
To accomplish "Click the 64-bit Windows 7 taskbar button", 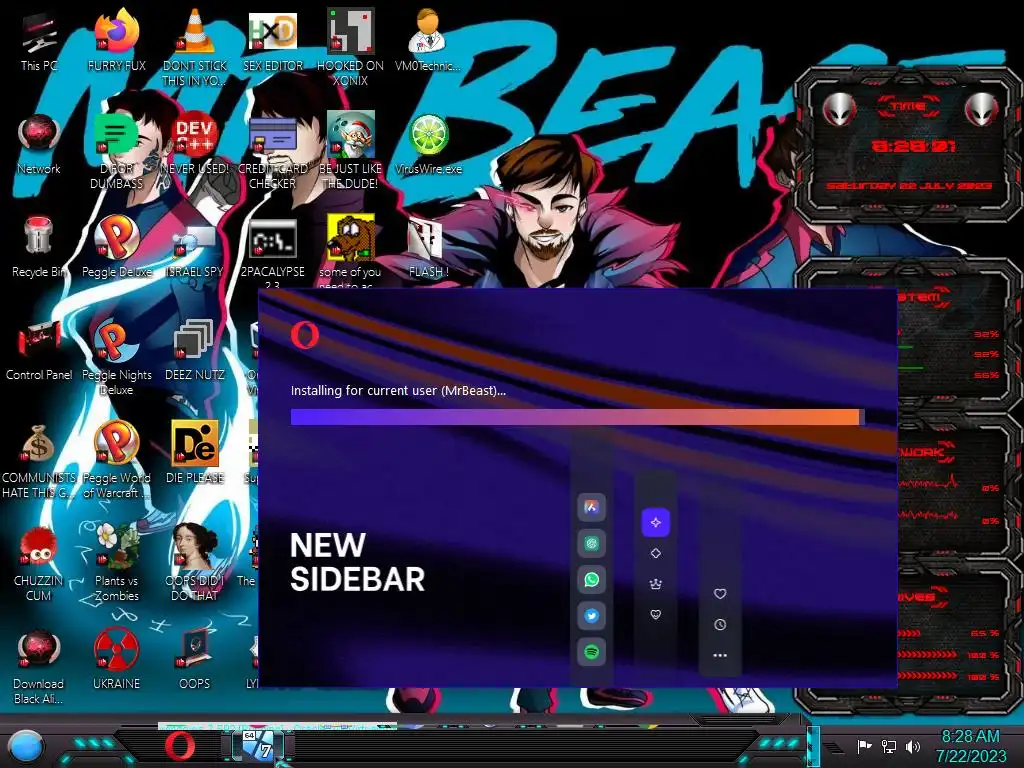I will point(260,746).
